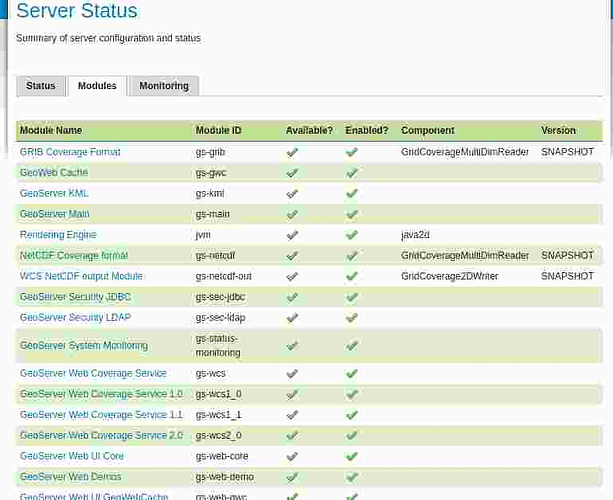
Task: Click the Enabled checkmark for Rendering Engine
Action: (x=352, y=235)
